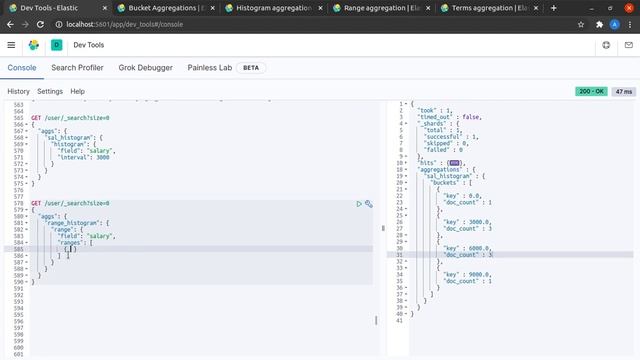
Task: Collapse editor fold arrow at line 569
Action: (27, 144)
